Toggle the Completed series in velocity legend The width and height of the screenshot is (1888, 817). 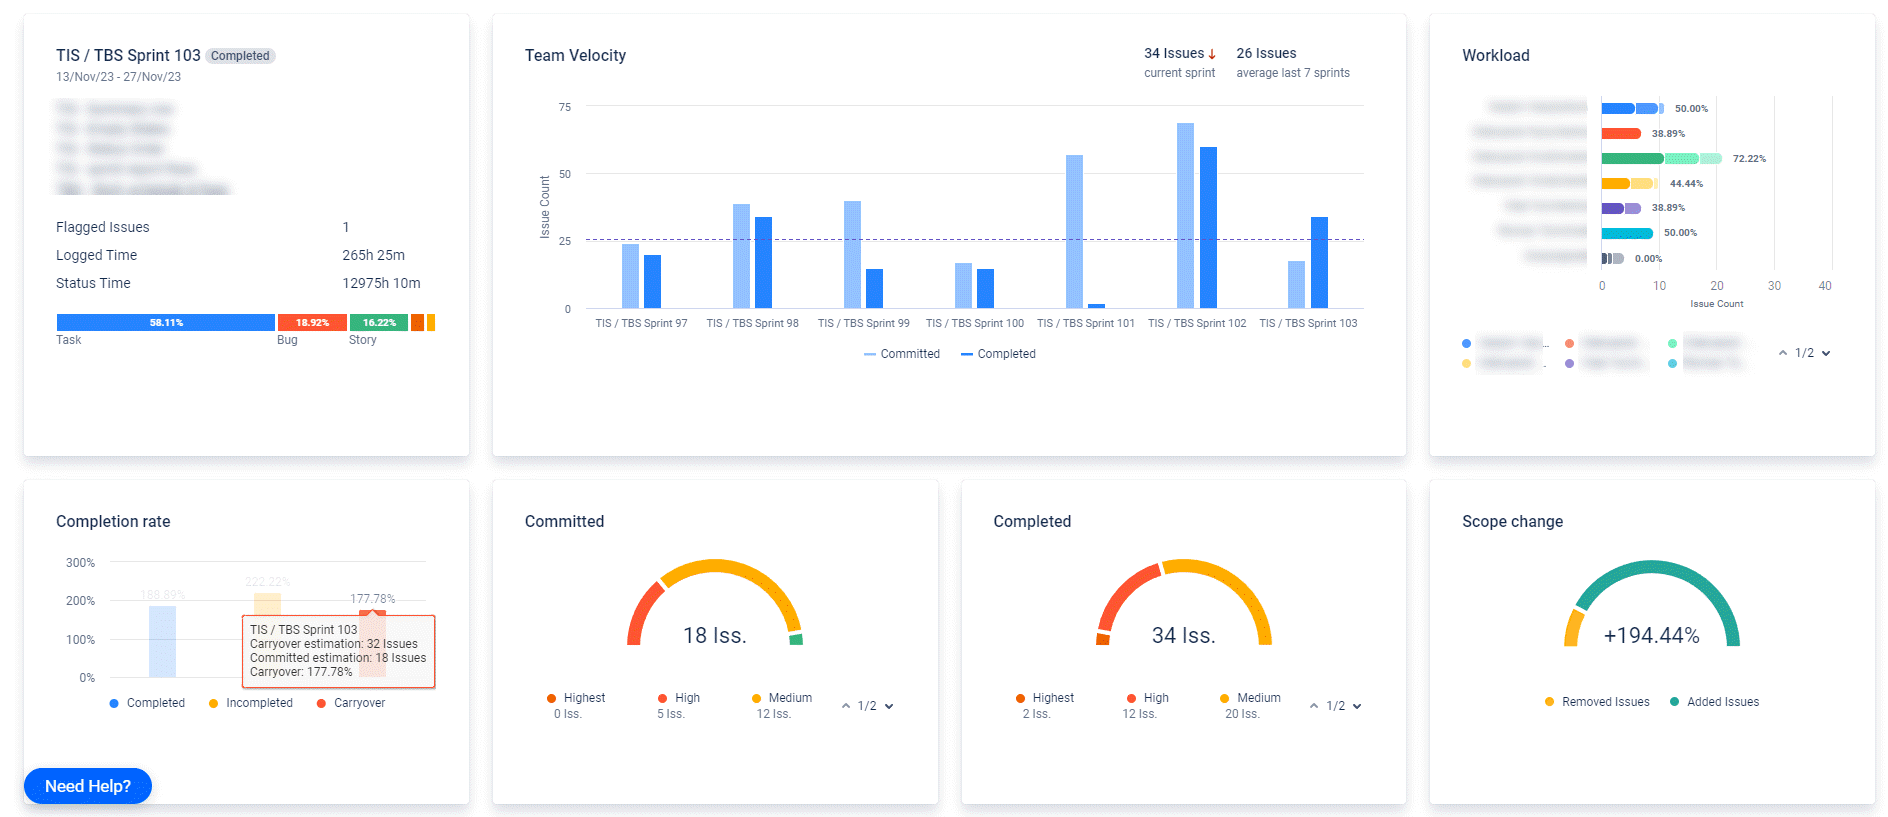click(x=998, y=354)
